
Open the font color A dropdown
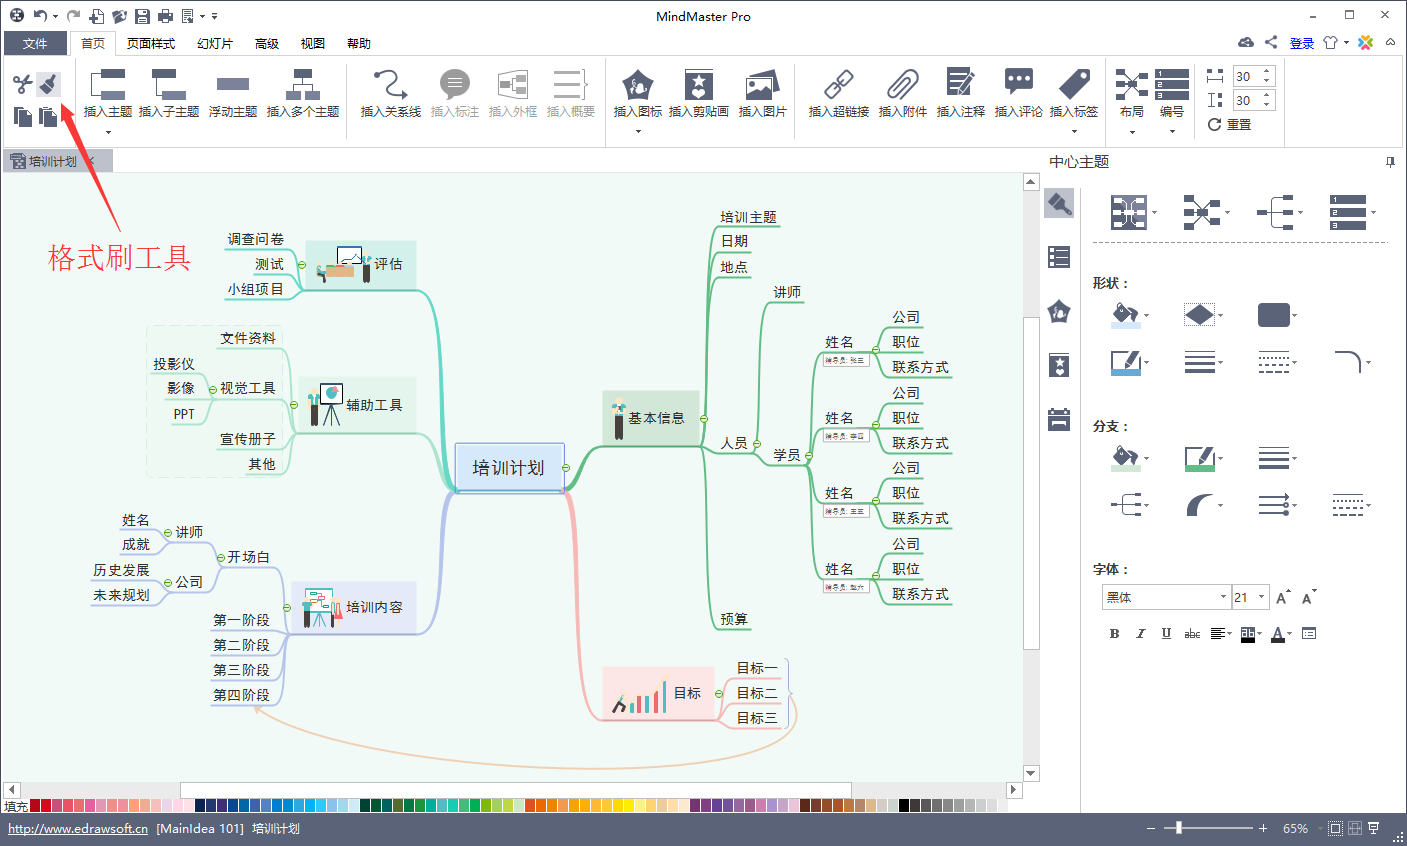pyautogui.click(x=1290, y=634)
